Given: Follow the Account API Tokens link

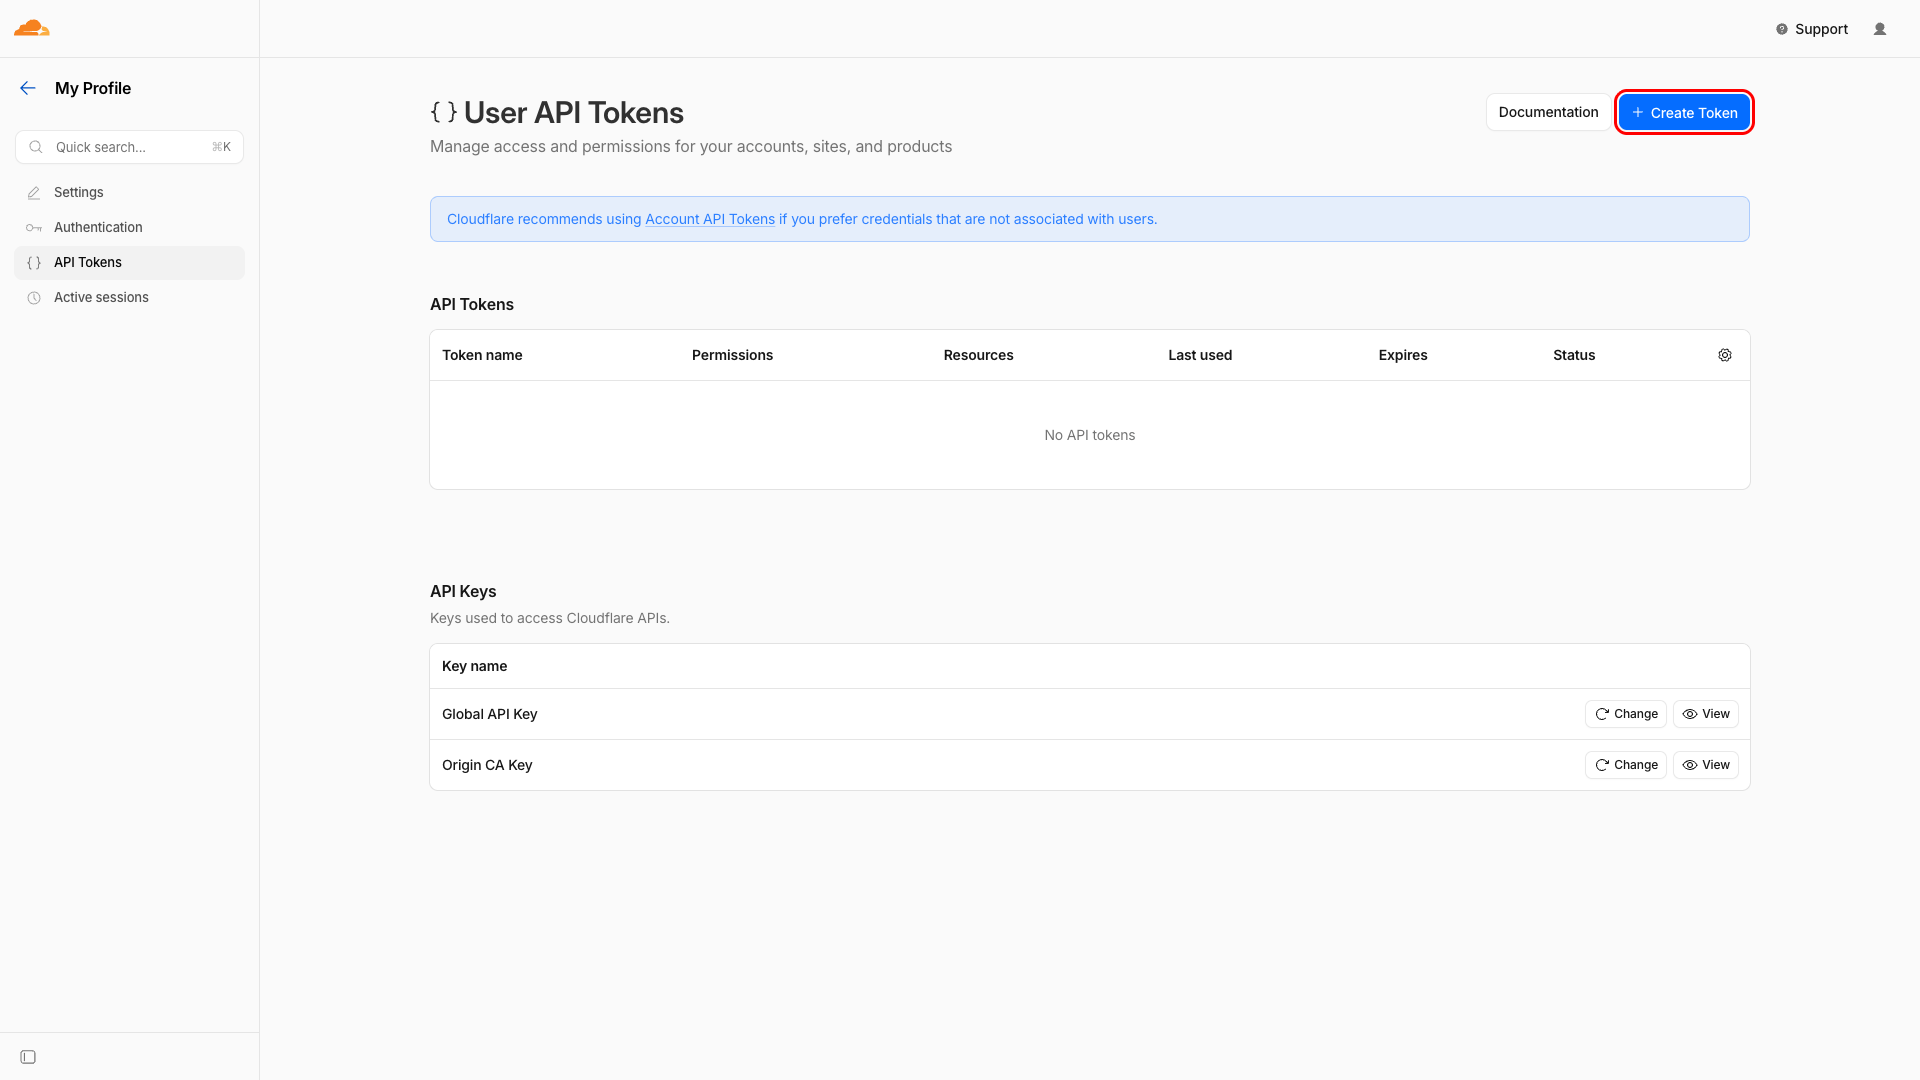Looking at the screenshot, I should 710,219.
